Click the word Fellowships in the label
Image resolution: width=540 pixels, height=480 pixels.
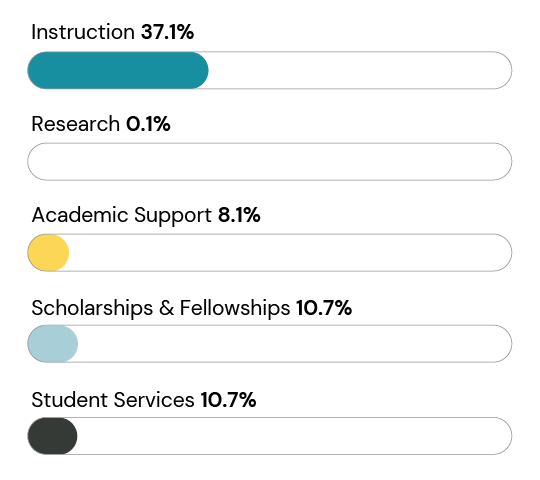tap(235, 307)
